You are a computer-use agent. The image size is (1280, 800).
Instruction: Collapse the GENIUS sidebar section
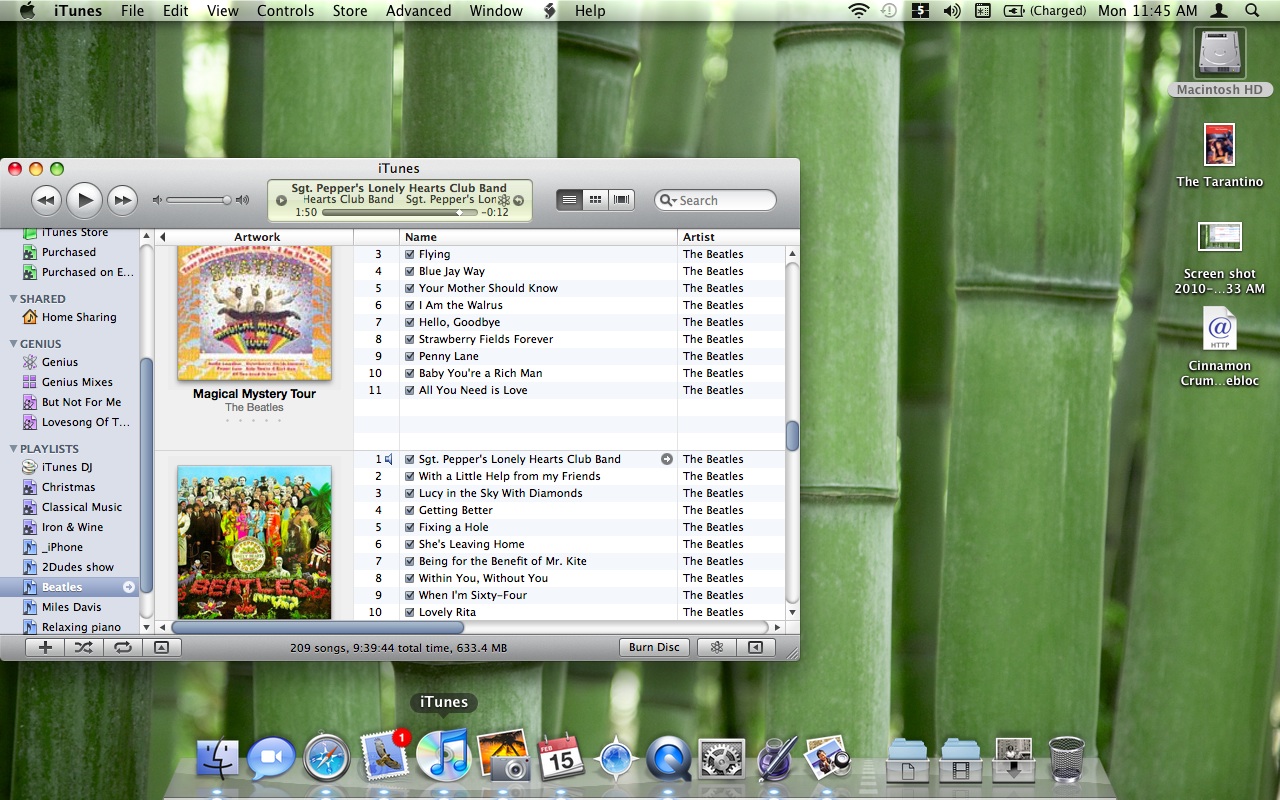click(13, 344)
